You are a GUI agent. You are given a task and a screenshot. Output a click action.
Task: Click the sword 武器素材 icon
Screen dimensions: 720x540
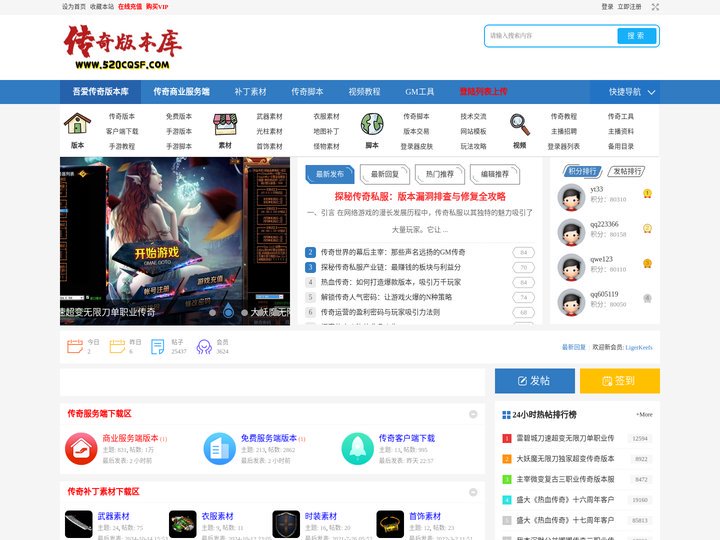pos(79,524)
